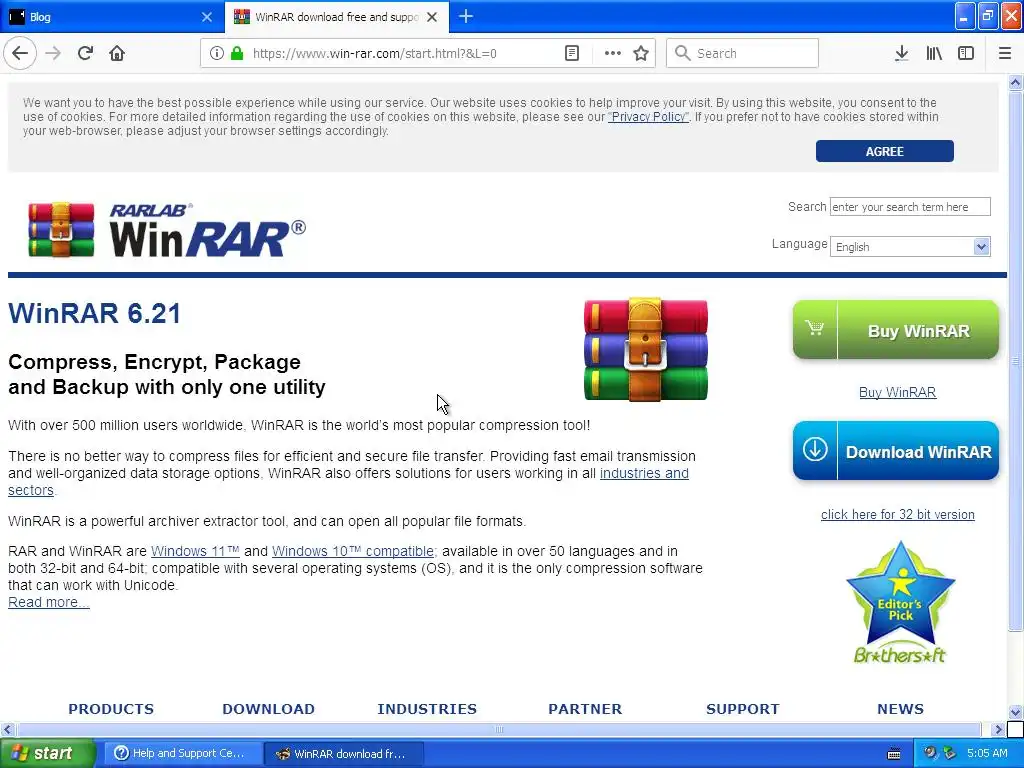Image resolution: width=1024 pixels, height=768 pixels.
Task: Click the RARLAB WinRAR logo
Action: (167, 230)
